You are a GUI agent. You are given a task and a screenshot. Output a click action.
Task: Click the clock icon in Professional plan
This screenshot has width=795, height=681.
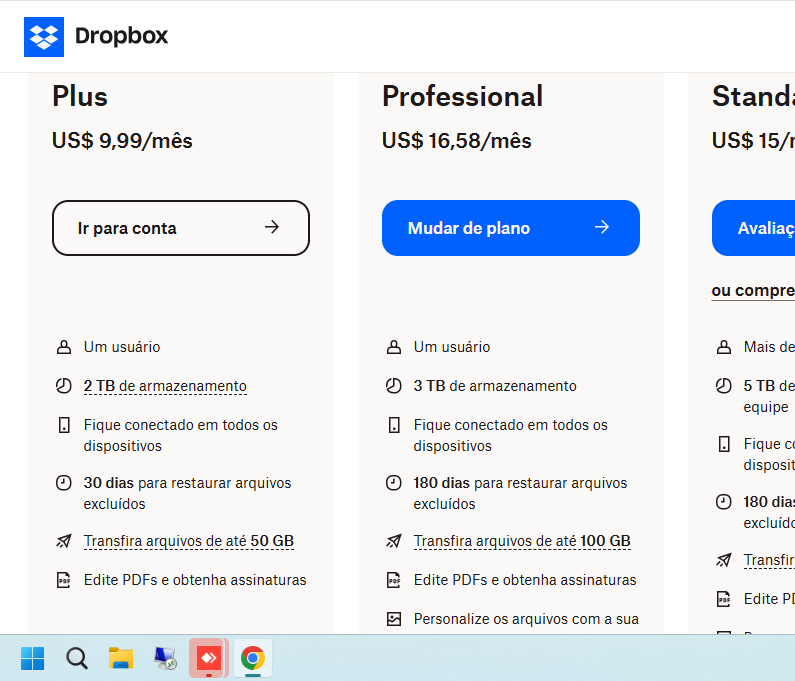(x=394, y=483)
